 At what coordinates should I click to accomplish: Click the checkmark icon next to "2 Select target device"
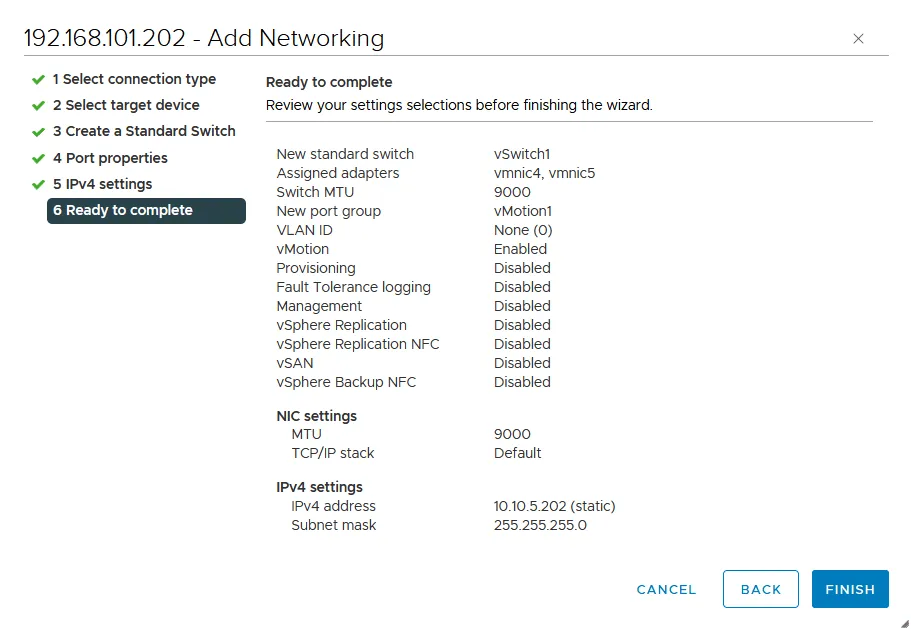38,105
